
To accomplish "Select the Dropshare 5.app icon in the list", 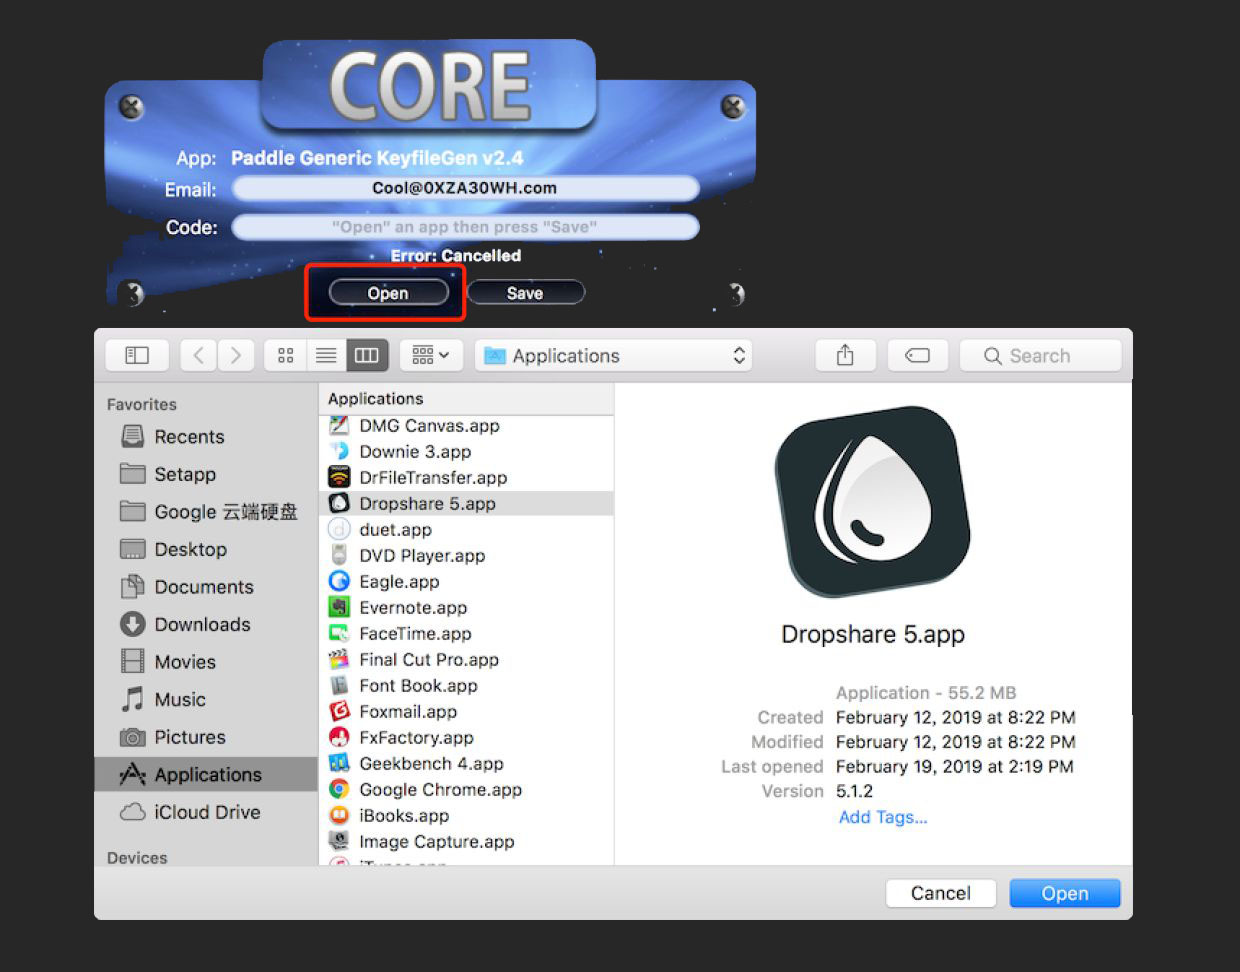I will [x=339, y=504].
